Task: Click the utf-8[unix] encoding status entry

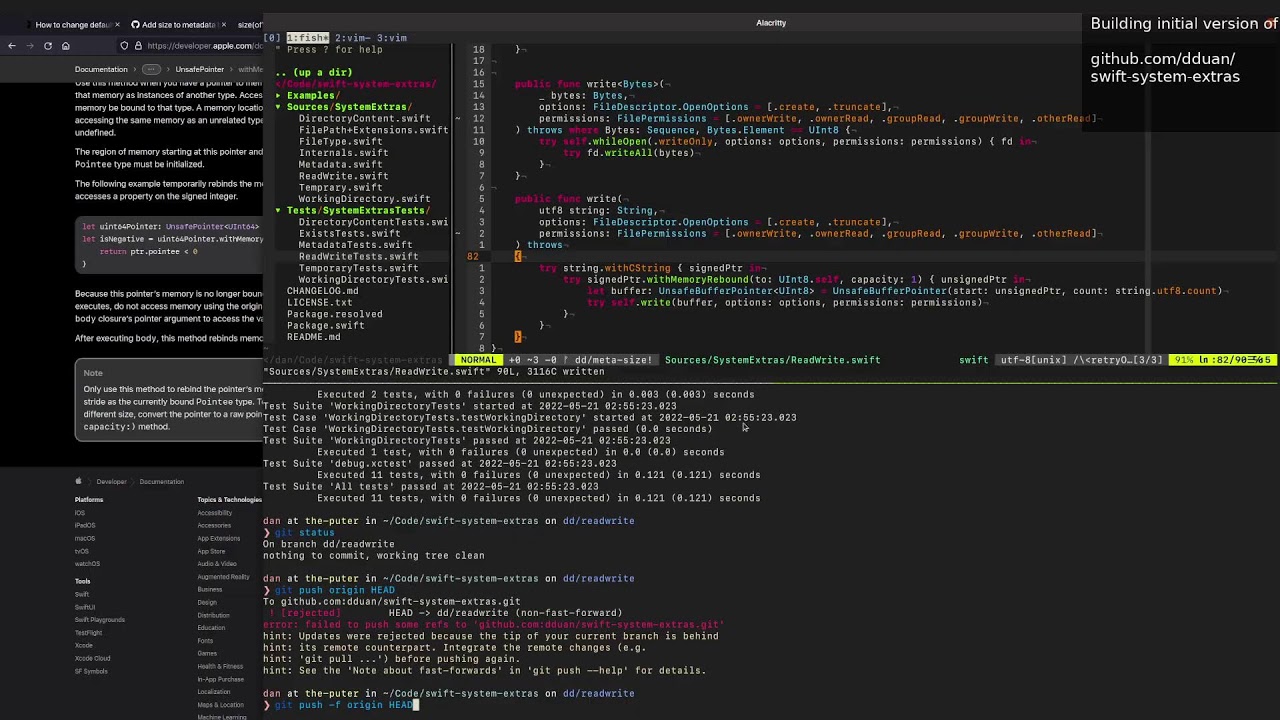Action: tap(1032, 360)
